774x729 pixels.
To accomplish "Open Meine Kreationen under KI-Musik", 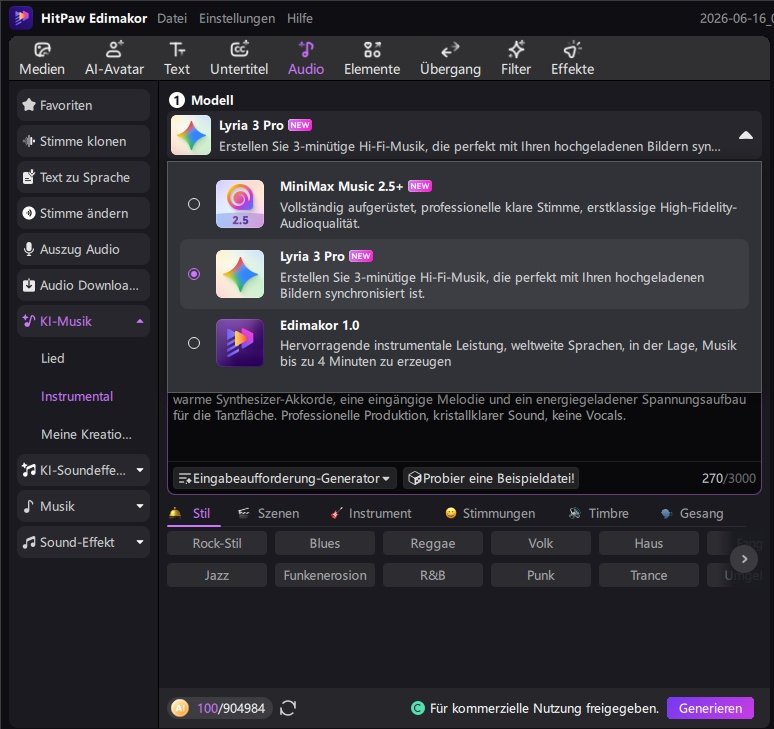I will [86, 434].
